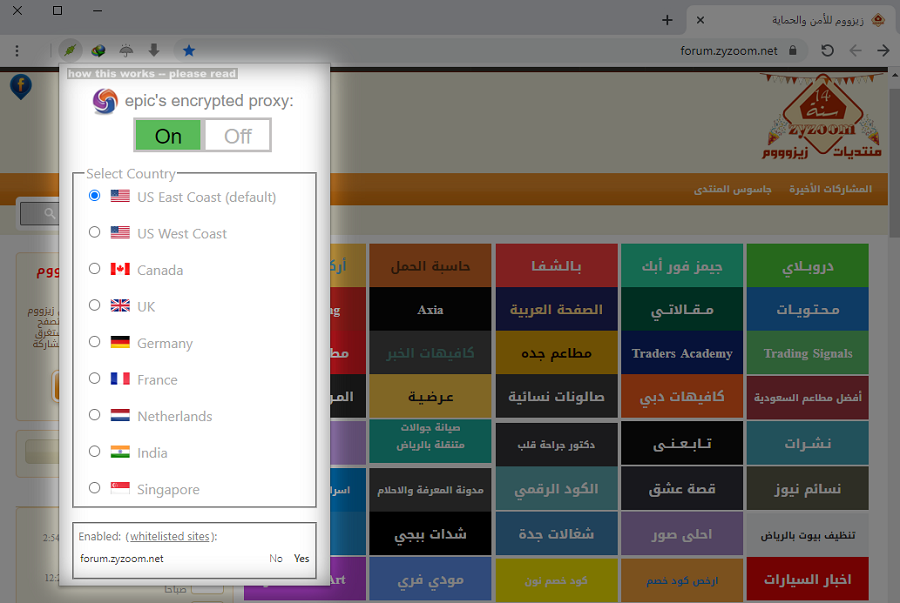Select India radio button
Image resolution: width=900 pixels, height=603 pixels.
[95, 452]
